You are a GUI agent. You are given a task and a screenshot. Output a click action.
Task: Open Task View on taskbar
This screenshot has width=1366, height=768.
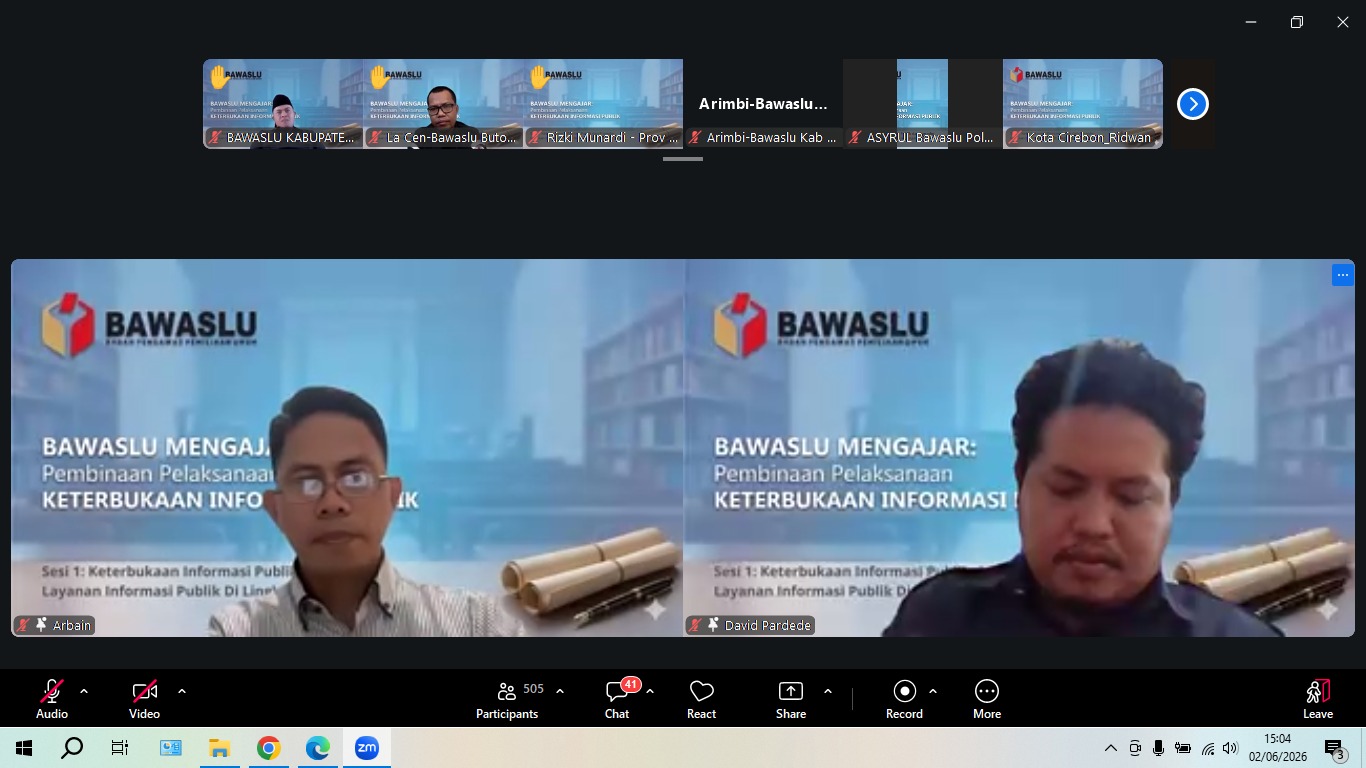(x=120, y=748)
